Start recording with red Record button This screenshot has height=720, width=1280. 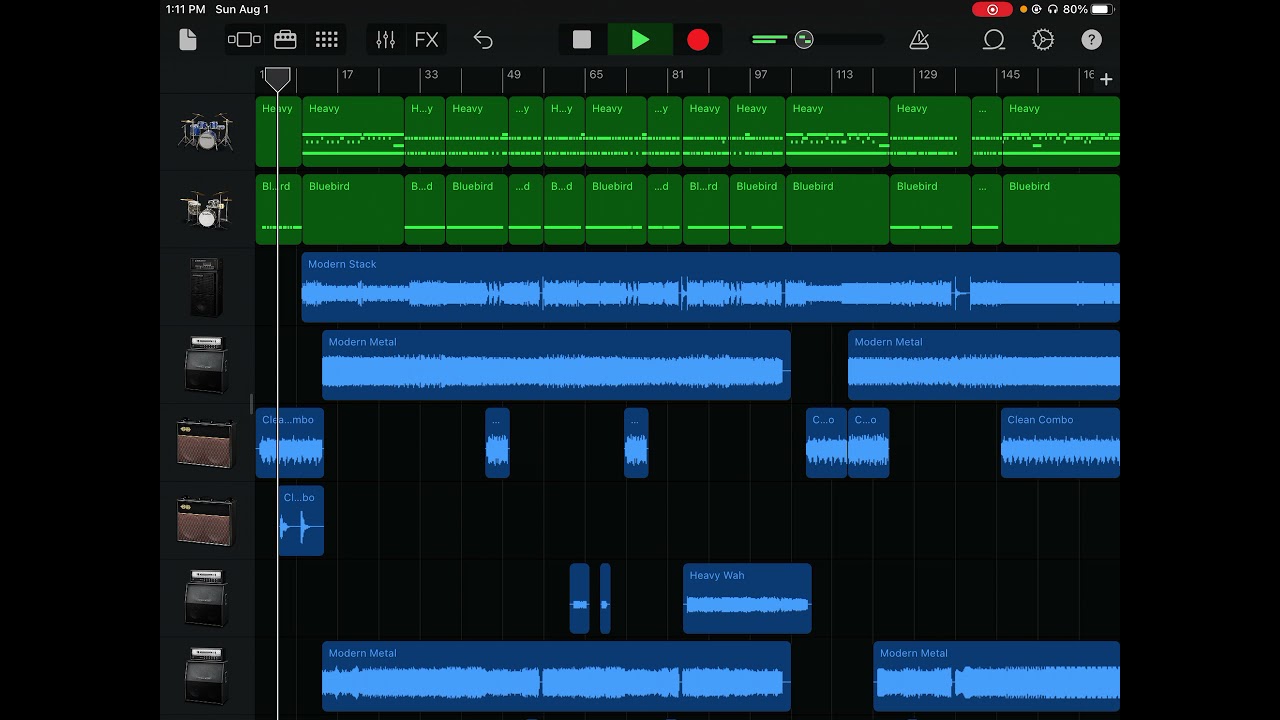point(698,40)
